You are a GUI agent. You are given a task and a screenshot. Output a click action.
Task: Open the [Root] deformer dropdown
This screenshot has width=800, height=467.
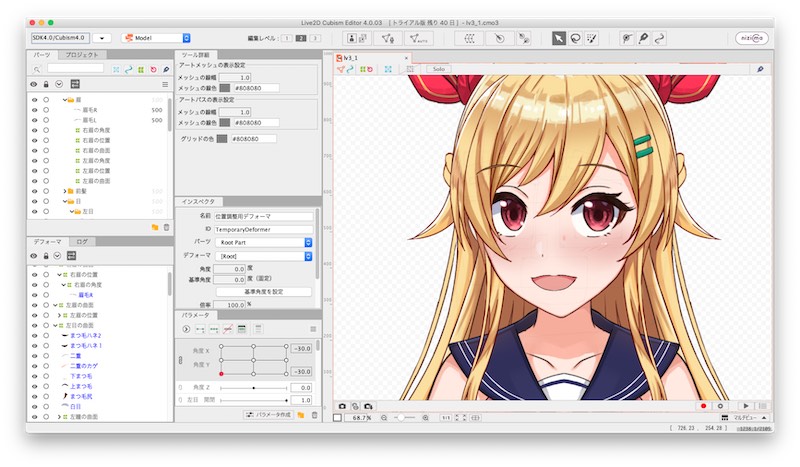pyautogui.click(x=263, y=256)
